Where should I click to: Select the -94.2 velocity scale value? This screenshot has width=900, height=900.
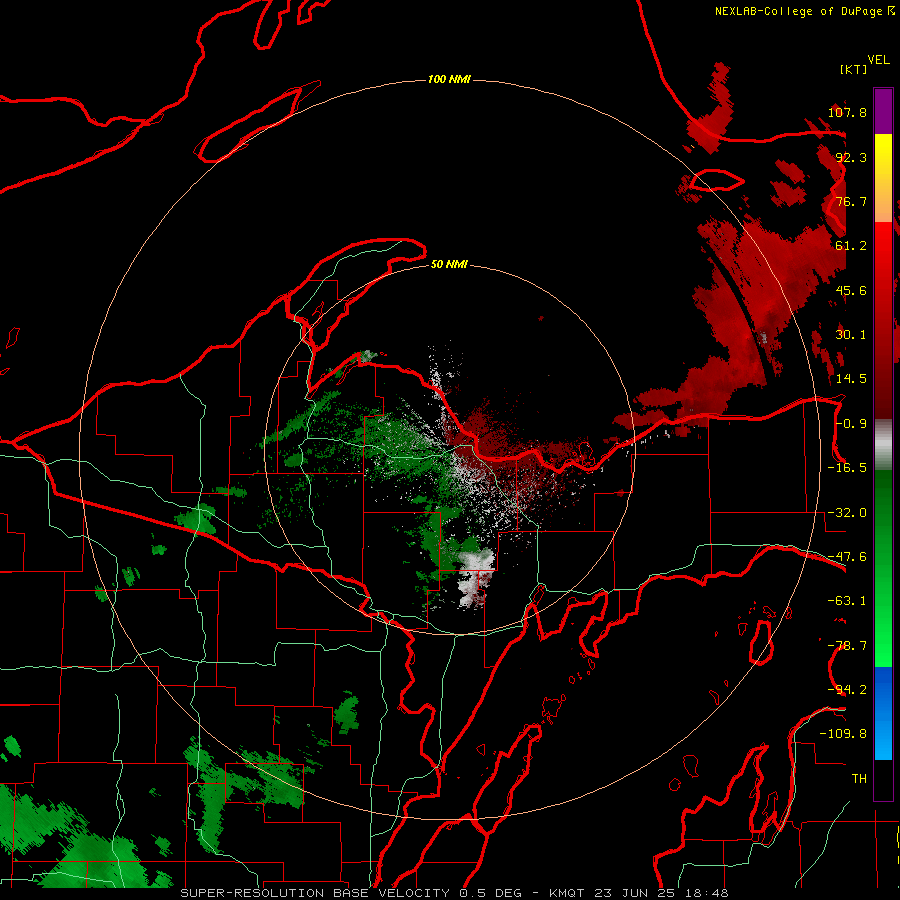click(x=847, y=690)
